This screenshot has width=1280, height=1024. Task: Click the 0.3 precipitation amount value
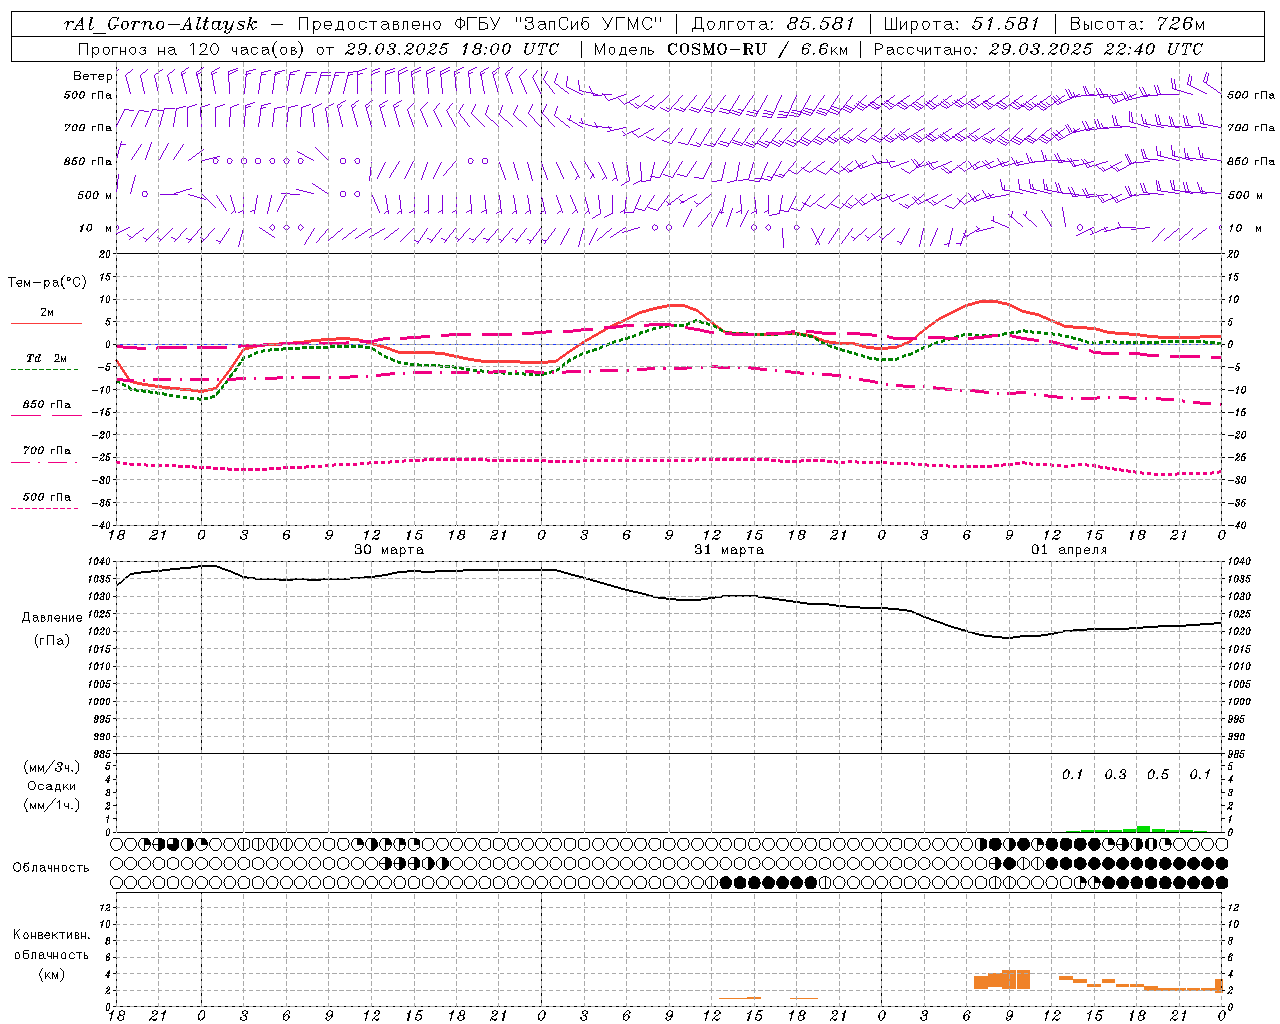1115,774
